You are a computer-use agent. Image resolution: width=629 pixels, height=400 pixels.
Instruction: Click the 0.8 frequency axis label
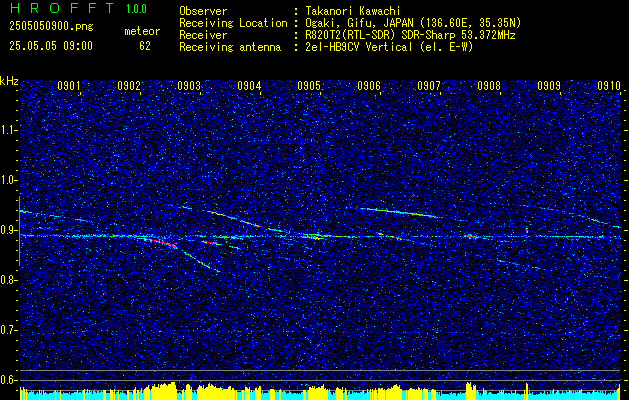coord(9,280)
